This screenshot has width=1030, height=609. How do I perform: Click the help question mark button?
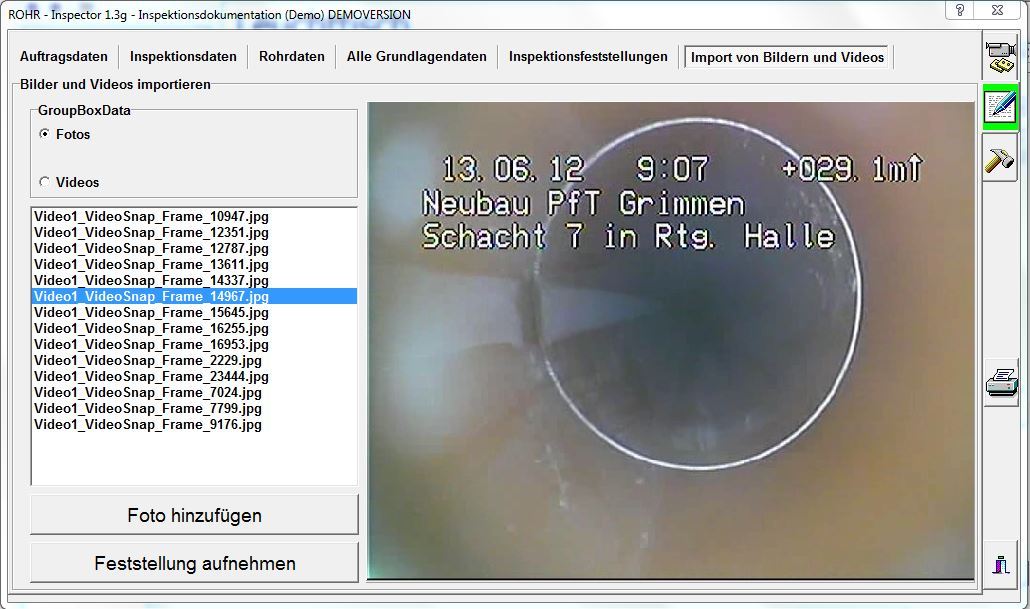(x=960, y=10)
